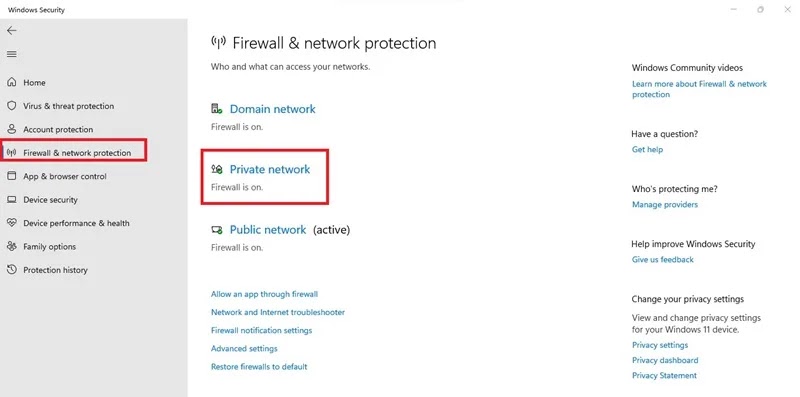The height and width of the screenshot is (397, 800).
Task: Go to Protection history in sidebar
Action: [x=55, y=270]
